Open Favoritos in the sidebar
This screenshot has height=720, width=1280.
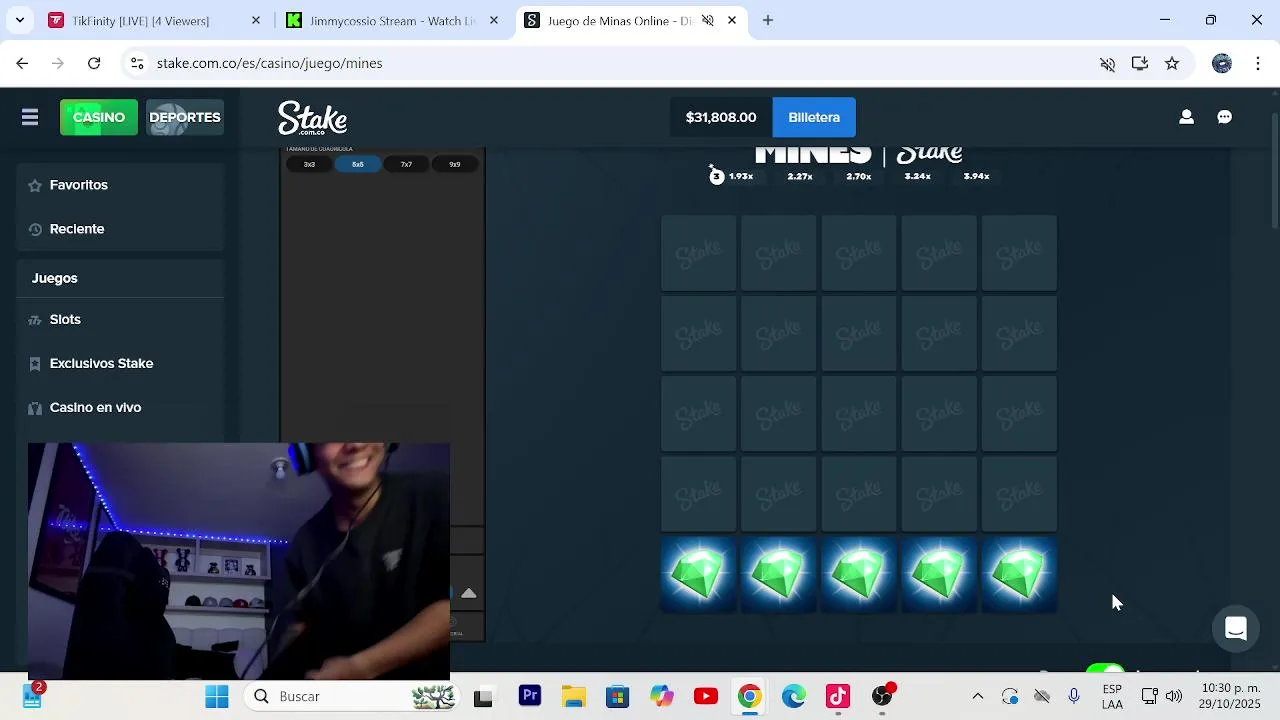120,185
